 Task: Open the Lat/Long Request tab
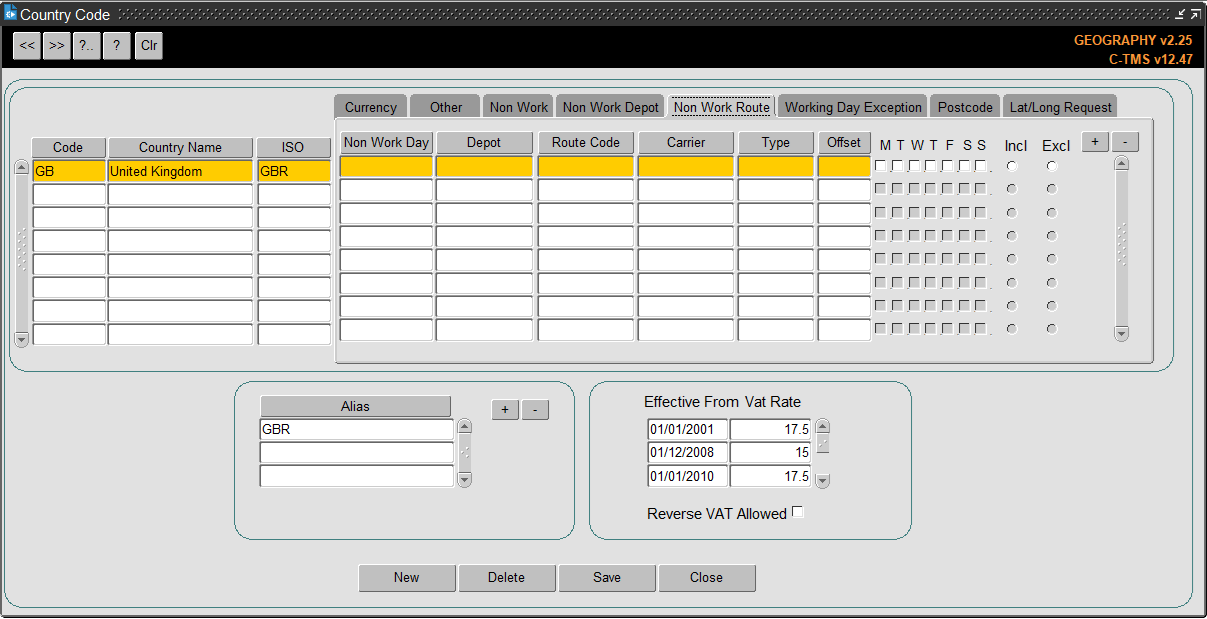(x=1060, y=107)
